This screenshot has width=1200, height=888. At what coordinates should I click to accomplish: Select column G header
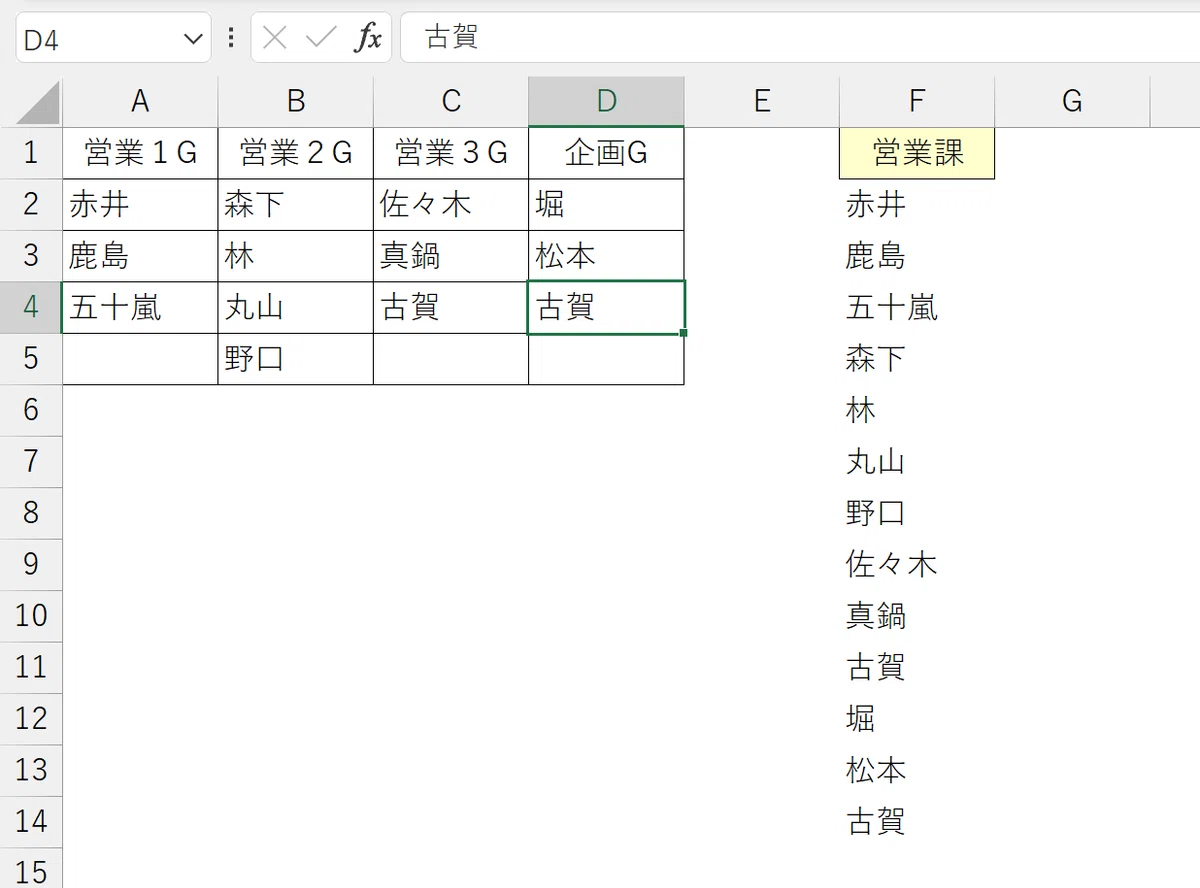click(x=1072, y=101)
